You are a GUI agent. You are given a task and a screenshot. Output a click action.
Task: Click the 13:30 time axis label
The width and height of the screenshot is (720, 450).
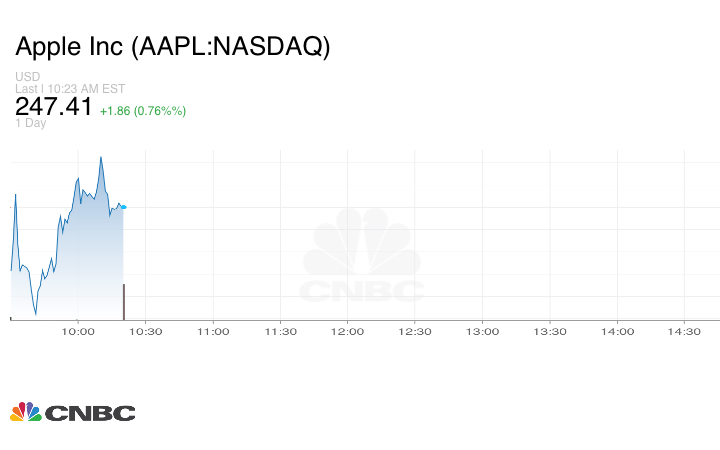coord(550,331)
